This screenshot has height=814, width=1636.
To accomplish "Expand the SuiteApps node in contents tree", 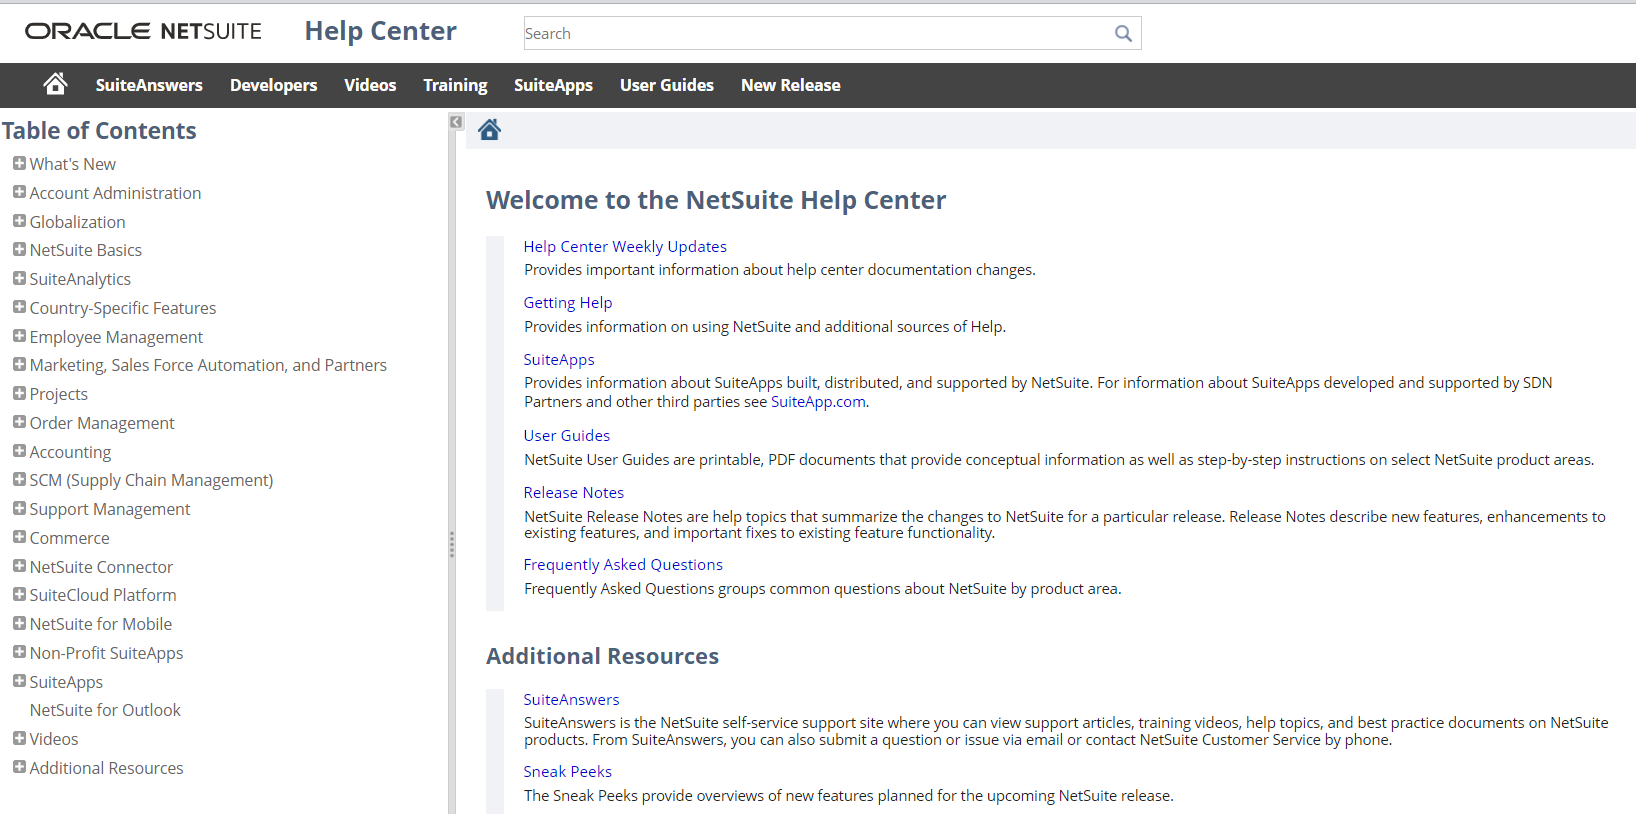I will (x=19, y=681).
